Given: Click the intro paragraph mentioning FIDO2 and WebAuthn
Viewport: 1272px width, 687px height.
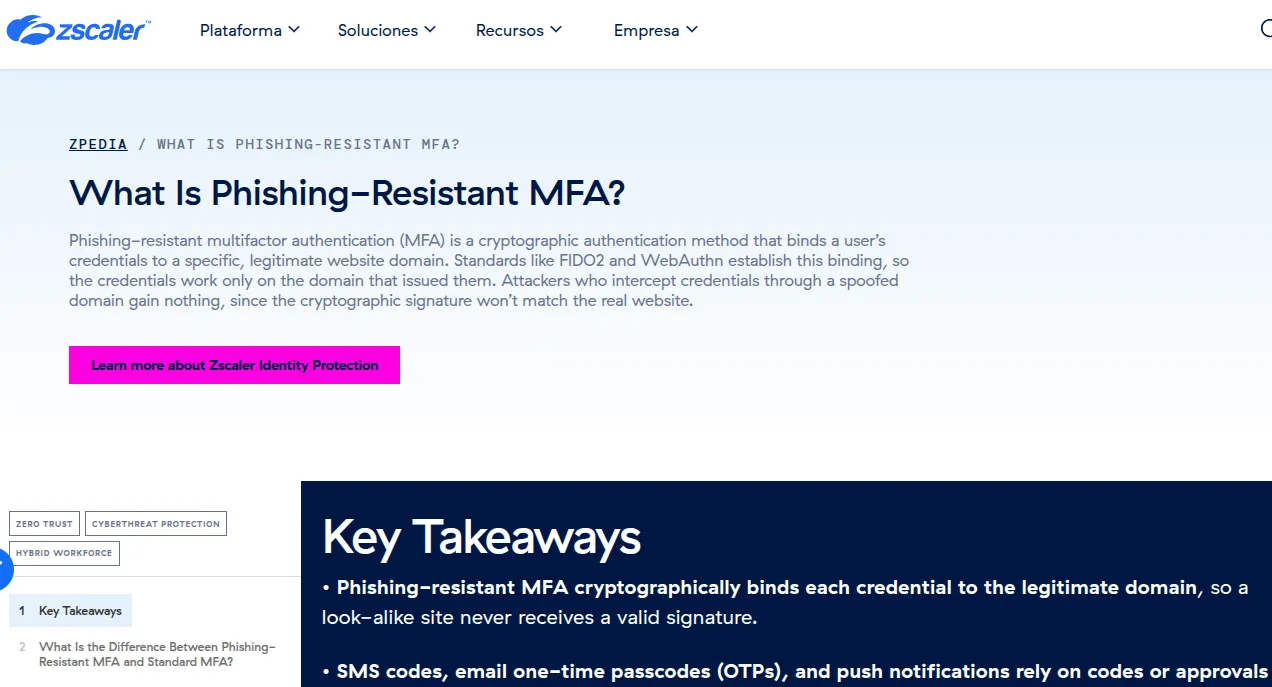Looking at the screenshot, I should 489,270.
